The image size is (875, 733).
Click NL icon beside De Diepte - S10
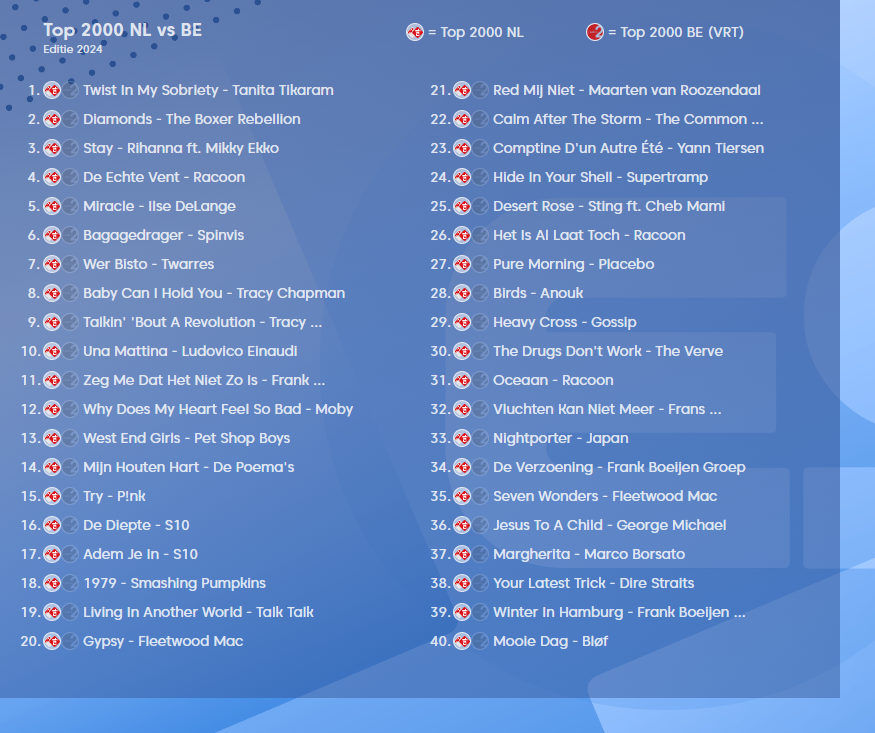pos(52,525)
